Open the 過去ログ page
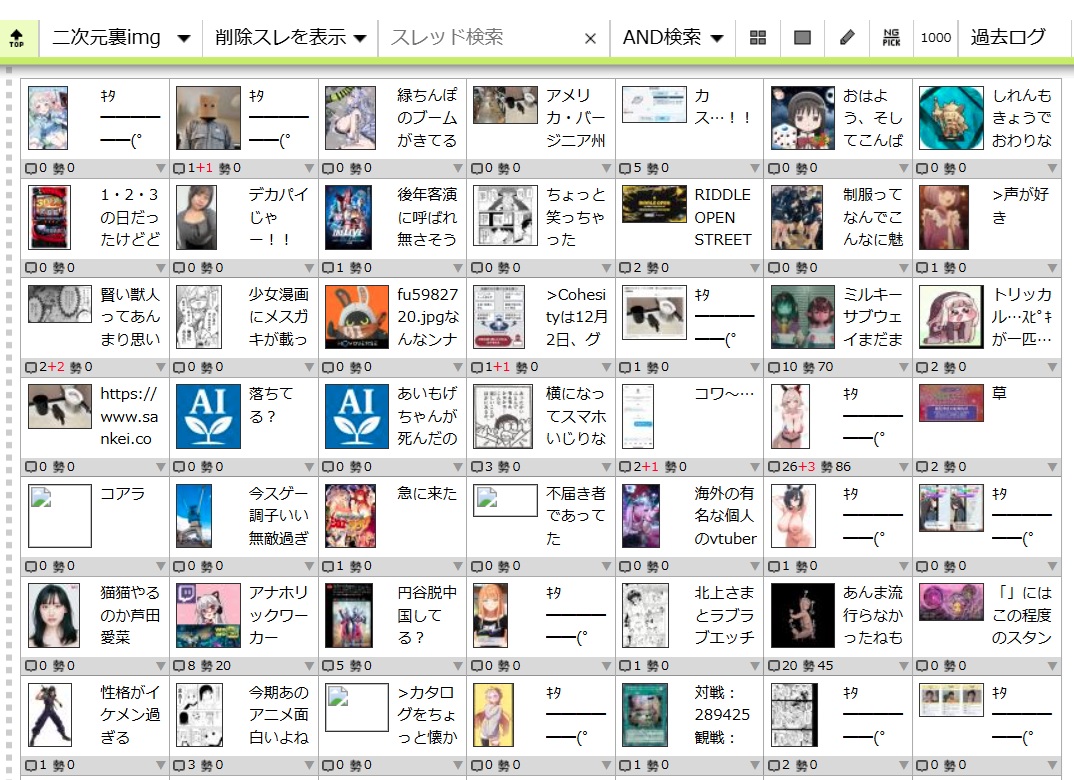 (x=1007, y=38)
